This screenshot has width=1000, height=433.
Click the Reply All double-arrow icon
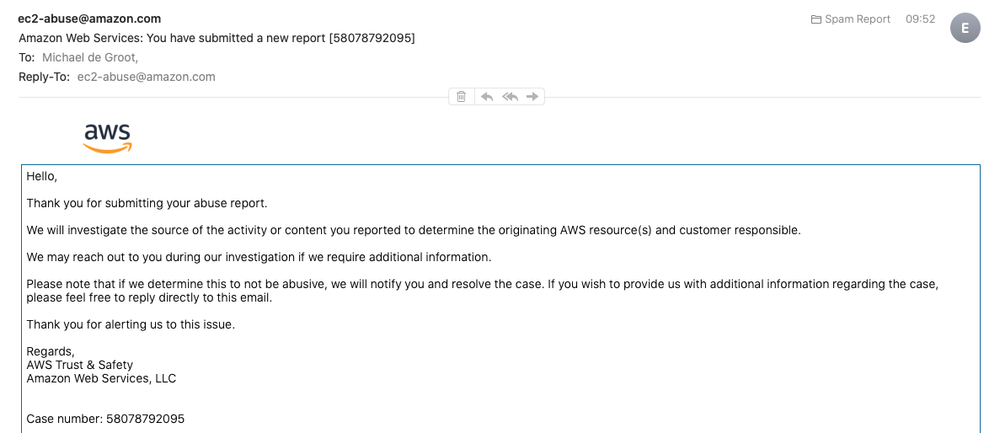510,97
